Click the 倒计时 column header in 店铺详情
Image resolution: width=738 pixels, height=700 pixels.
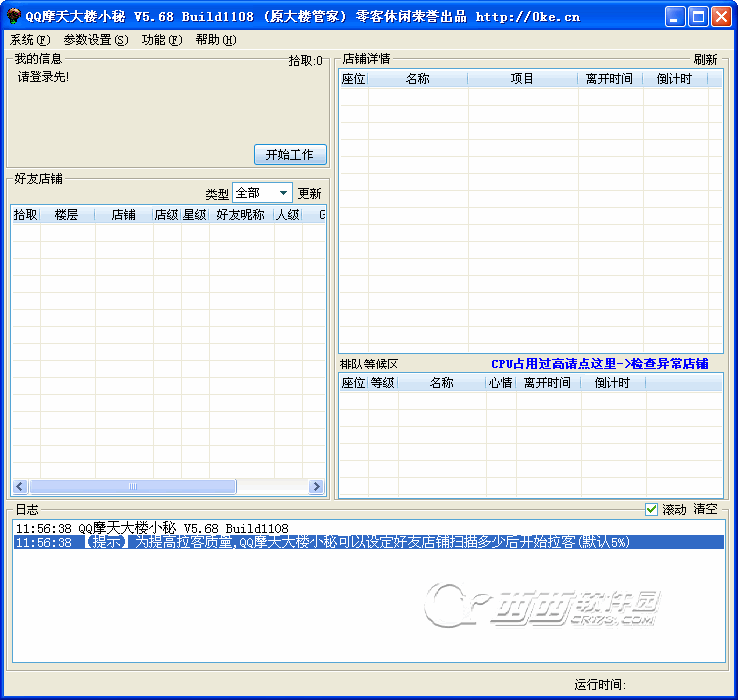point(674,79)
